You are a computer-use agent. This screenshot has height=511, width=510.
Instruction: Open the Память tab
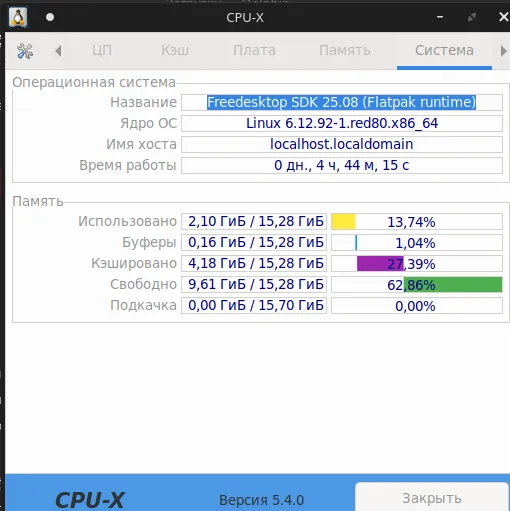(x=345, y=51)
